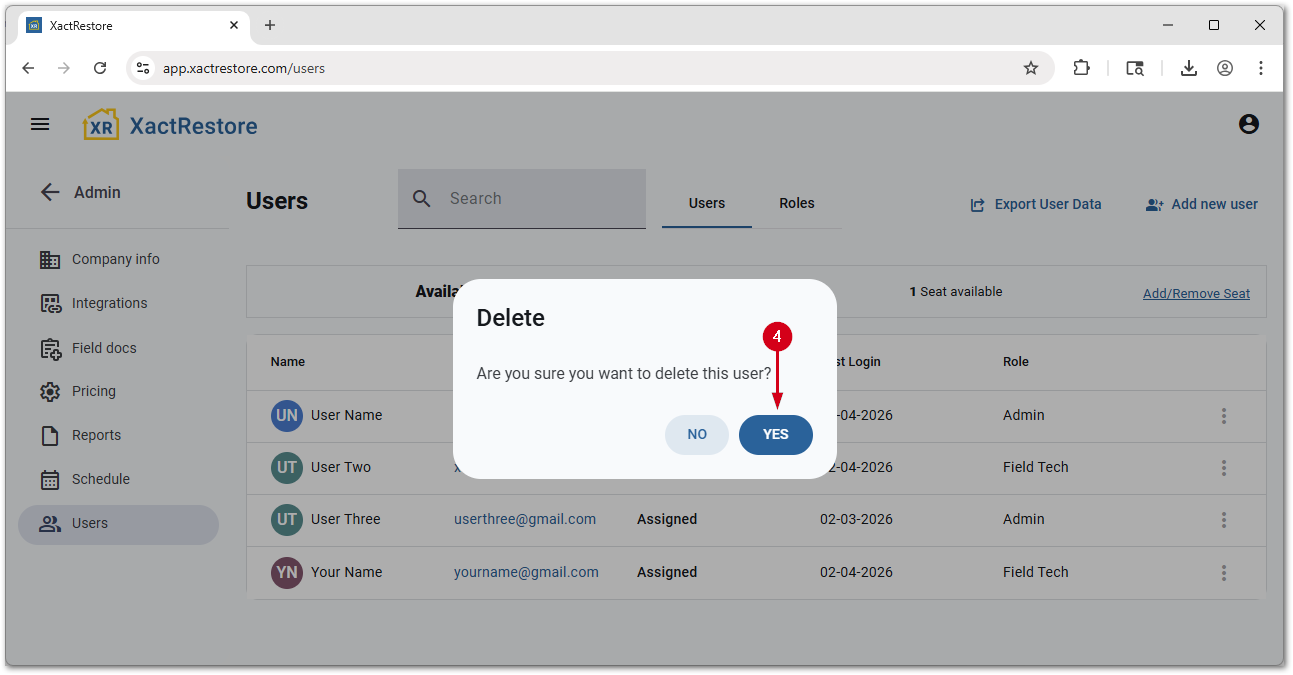The width and height of the screenshot is (1293, 675).
Task: Expand the options menu for Your Name
Action: [x=1223, y=573]
